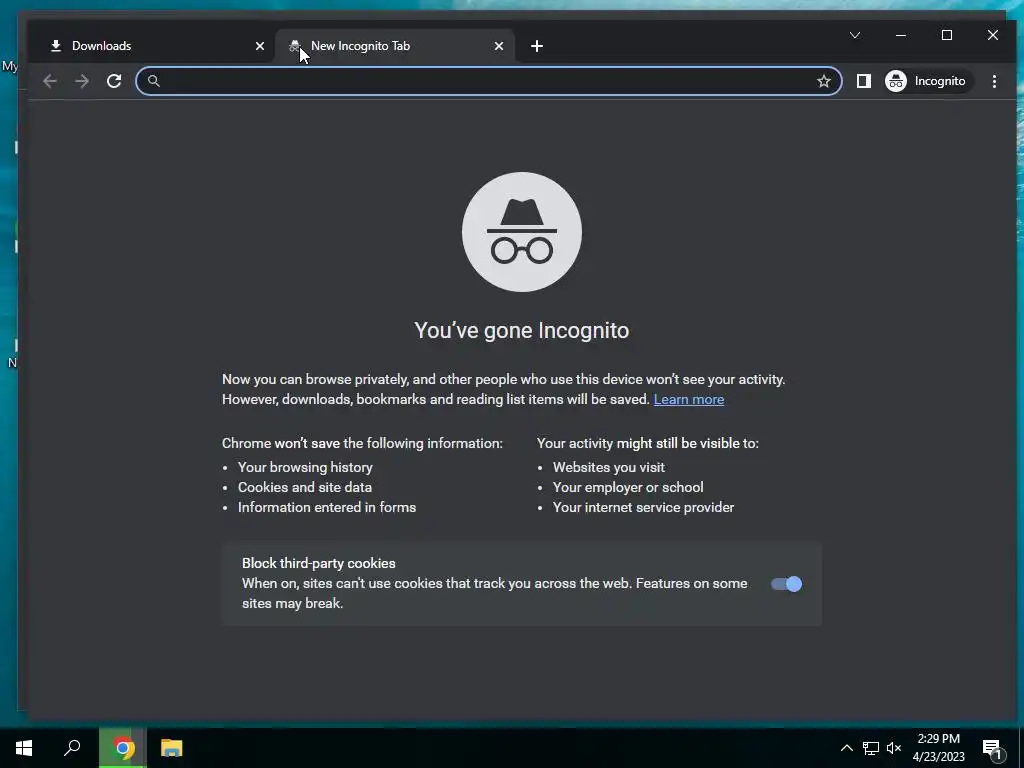Click 'Websites you visit' list item
The image size is (1024, 768).
click(609, 467)
